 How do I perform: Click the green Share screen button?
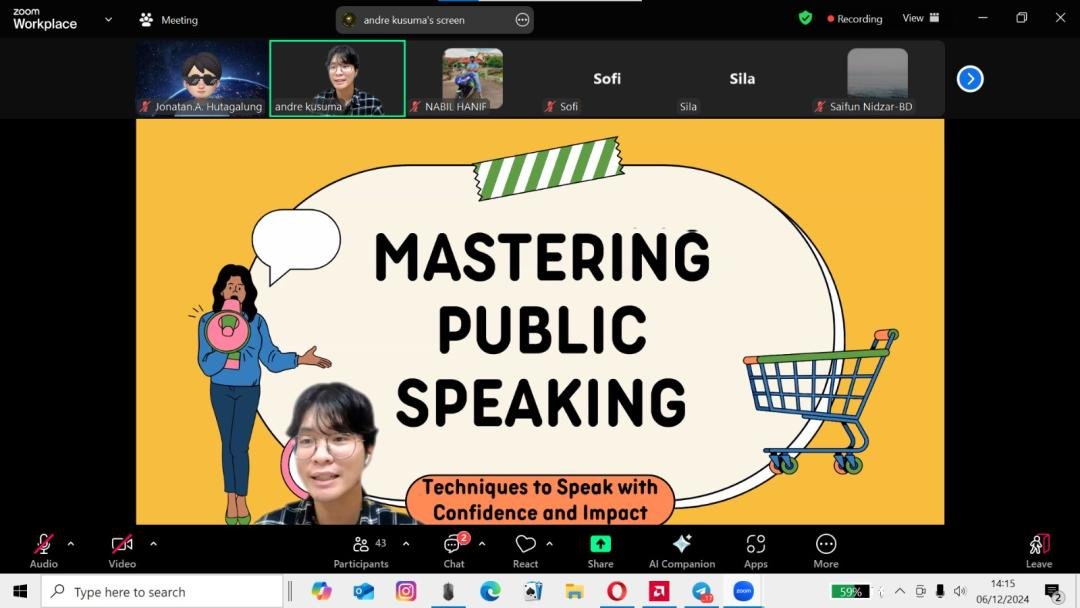(x=600, y=550)
